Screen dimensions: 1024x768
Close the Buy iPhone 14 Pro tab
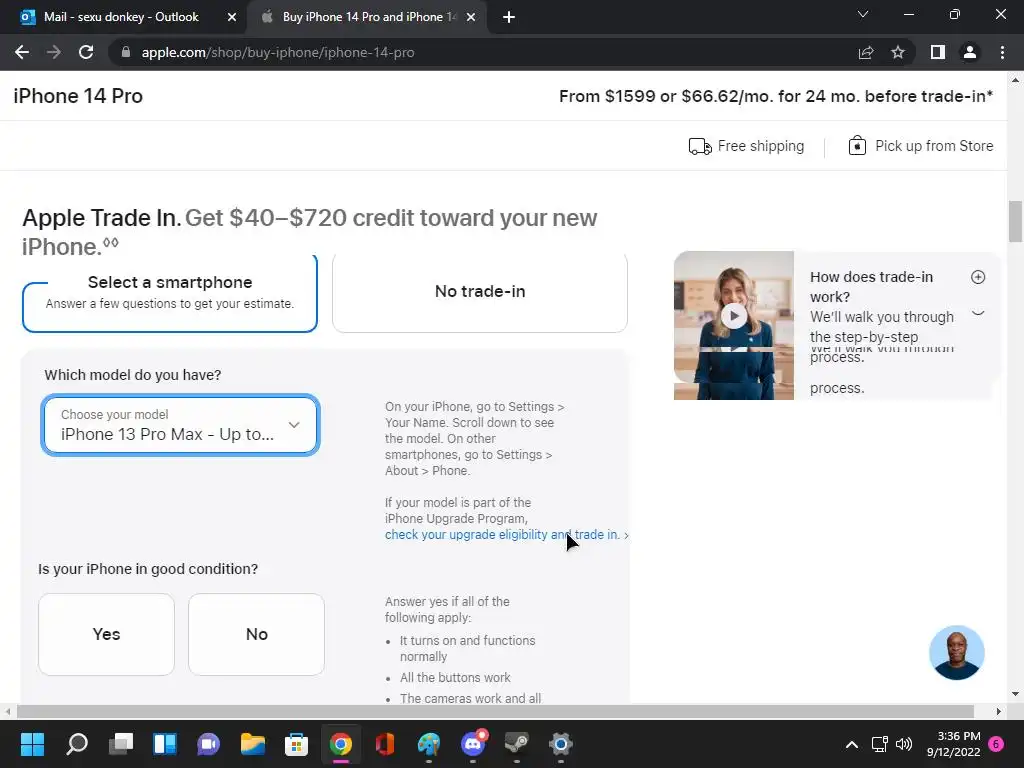(x=471, y=17)
